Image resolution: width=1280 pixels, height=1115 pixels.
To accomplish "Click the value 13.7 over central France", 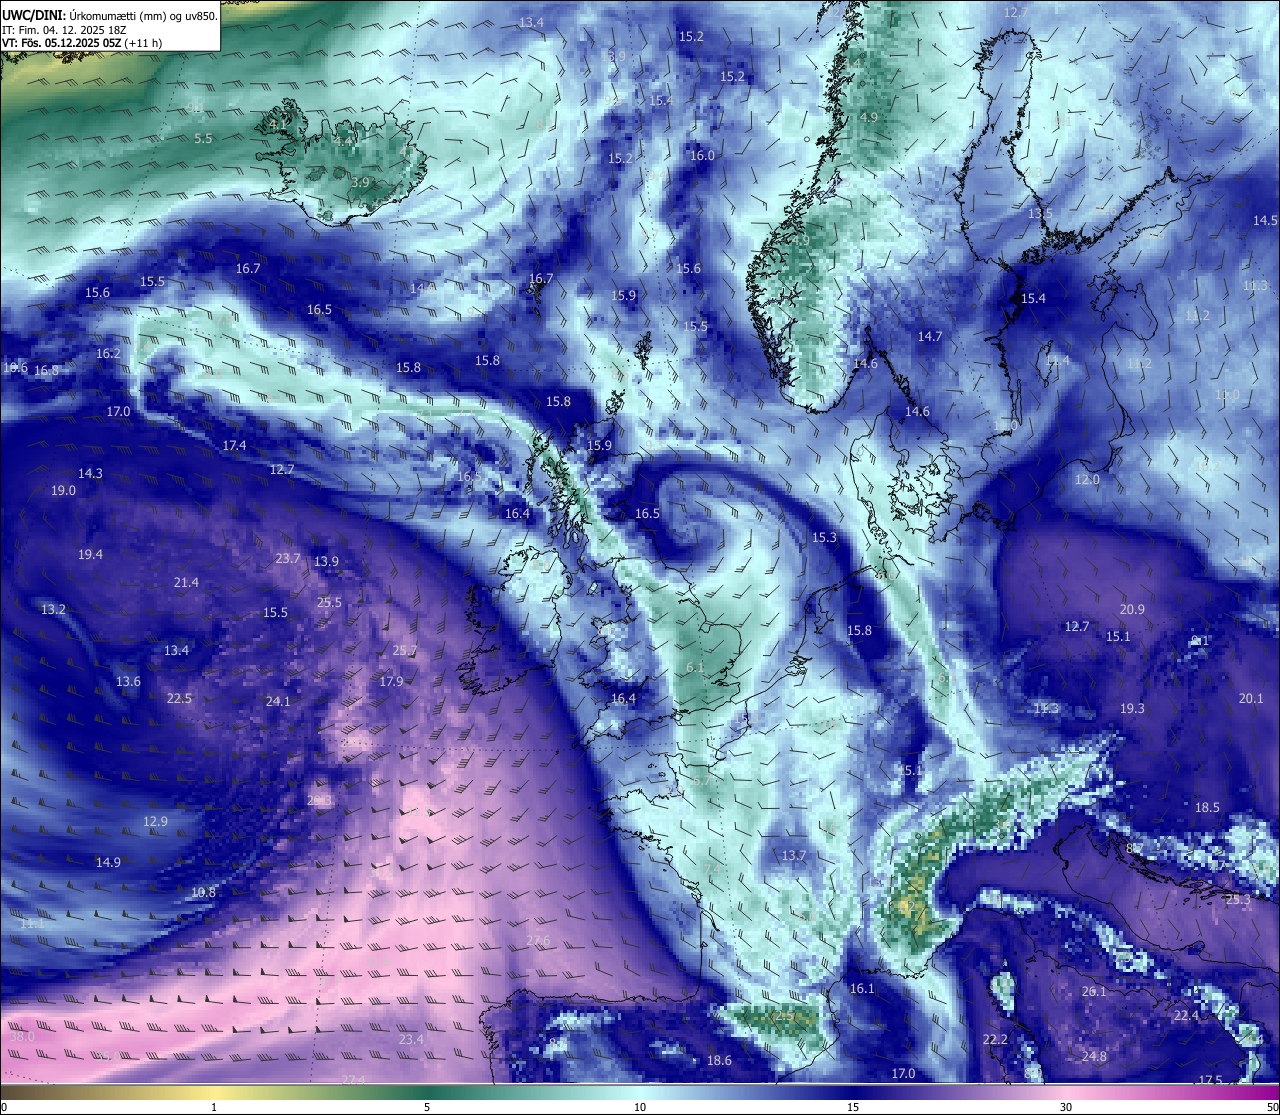I will (x=793, y=856).
